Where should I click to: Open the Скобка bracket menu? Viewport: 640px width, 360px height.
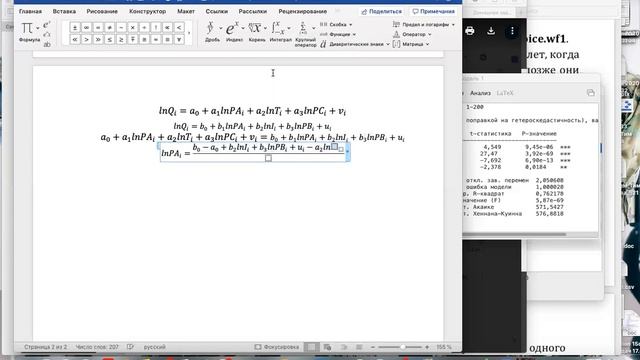336,24
